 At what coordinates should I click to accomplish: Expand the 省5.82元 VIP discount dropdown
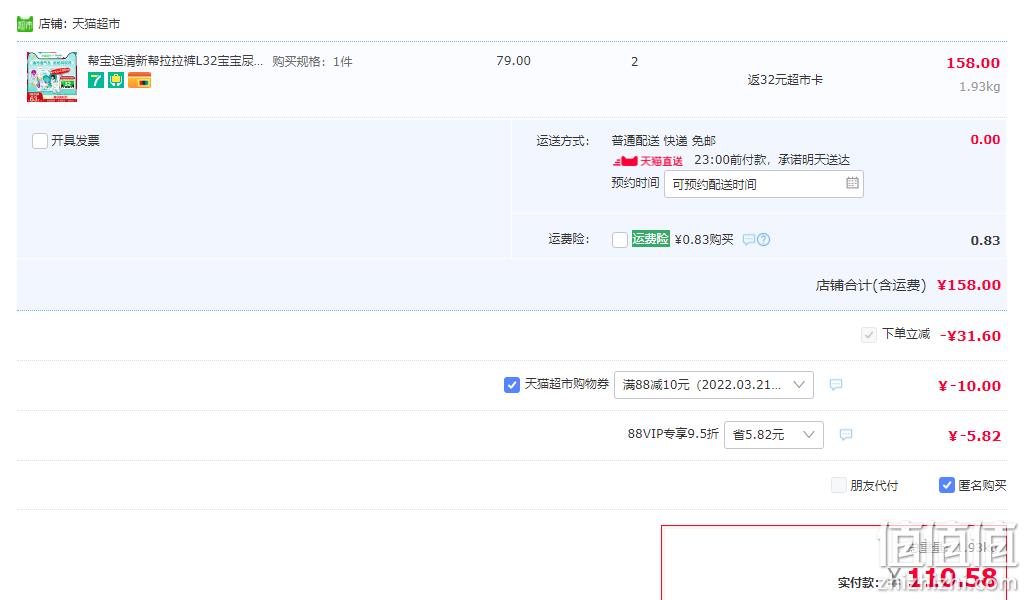pos(774,435)
